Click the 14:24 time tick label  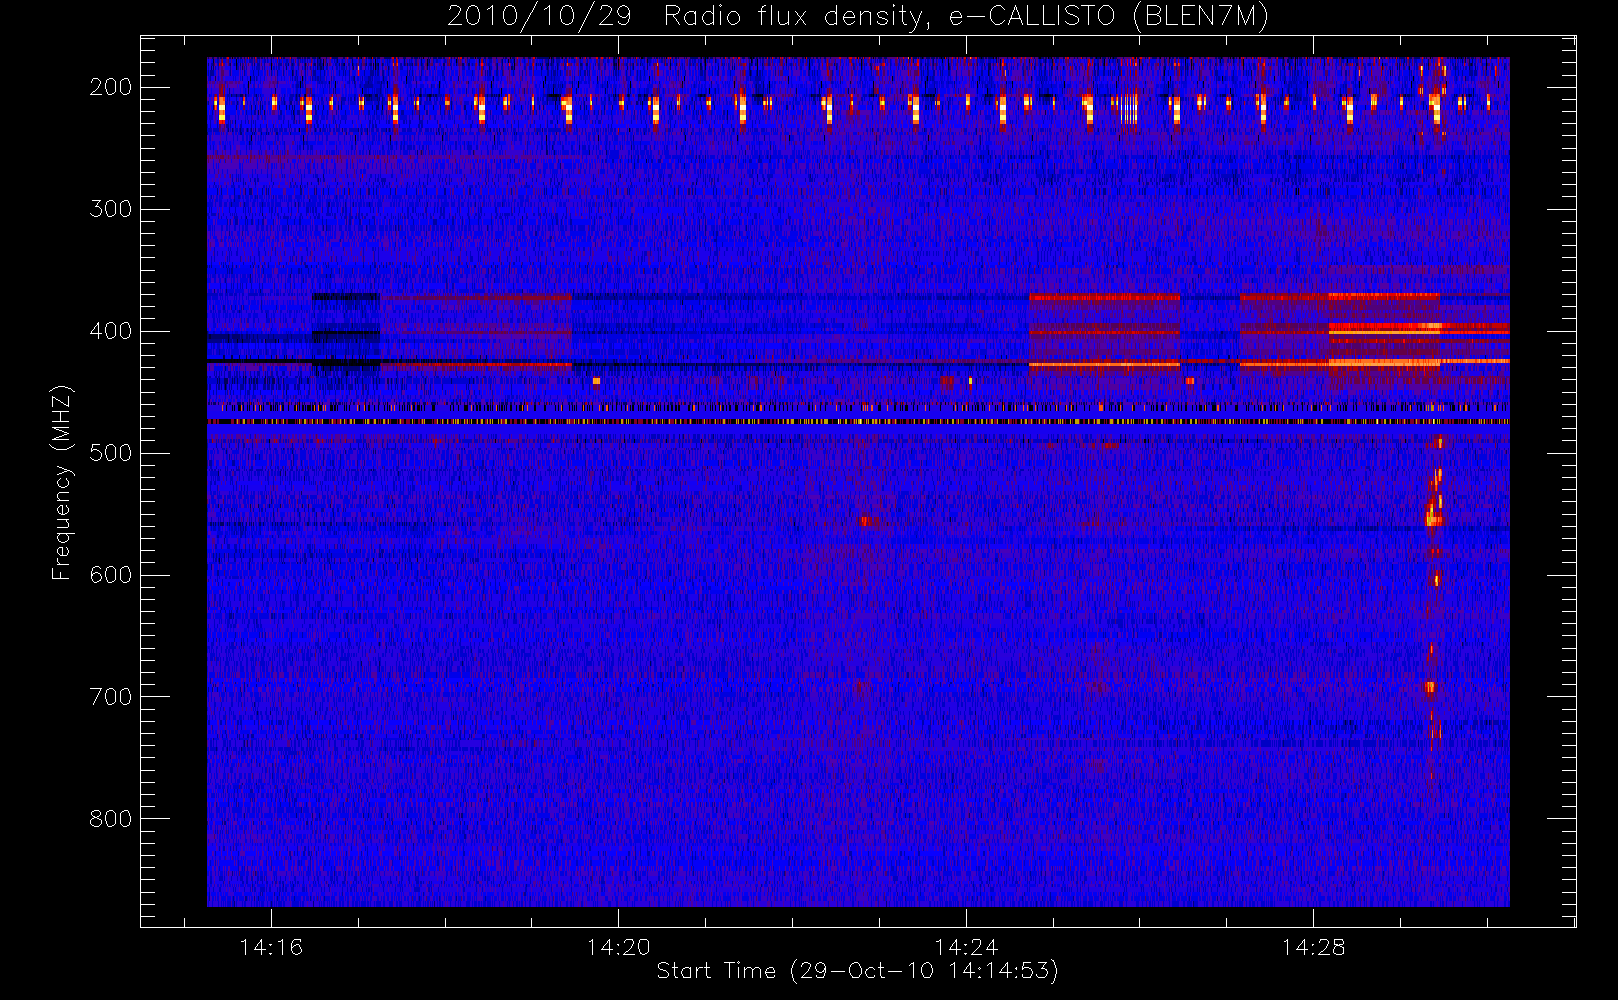click(966, 947)
